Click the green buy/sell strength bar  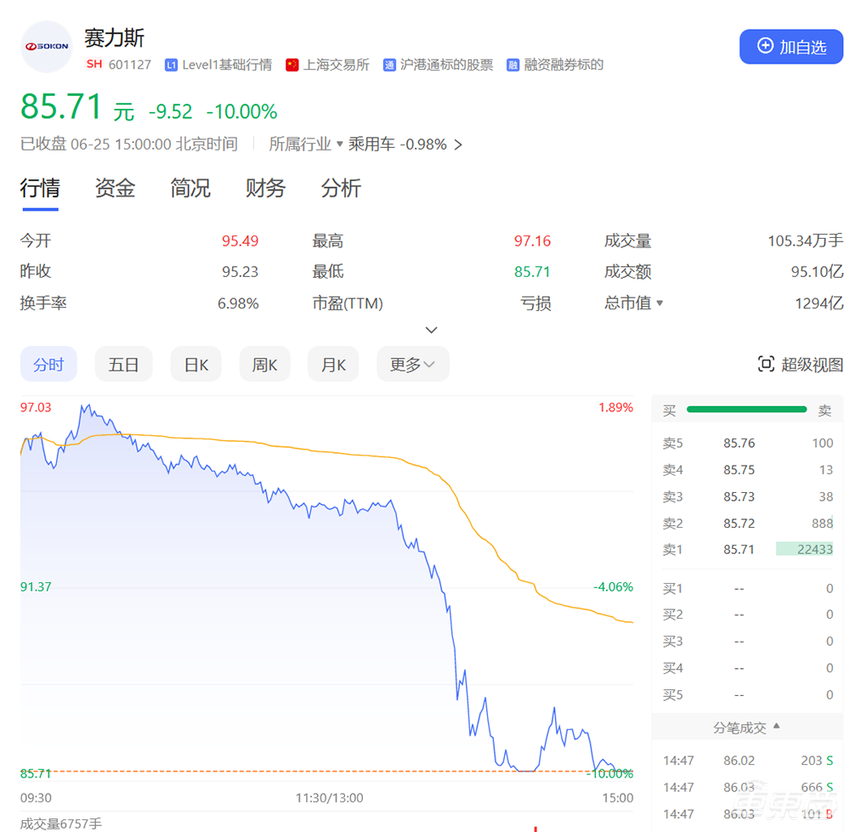[x=746, y=409]
